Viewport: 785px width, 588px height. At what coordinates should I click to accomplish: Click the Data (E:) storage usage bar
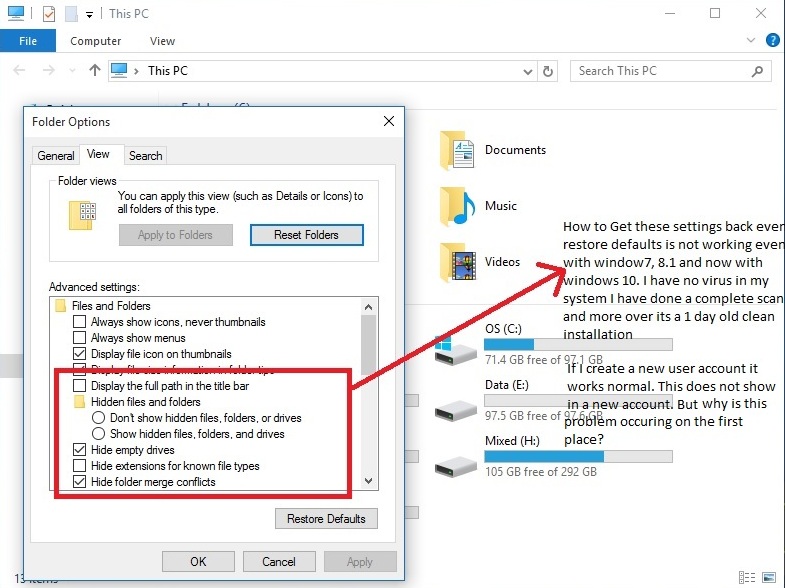pos(578,400)
